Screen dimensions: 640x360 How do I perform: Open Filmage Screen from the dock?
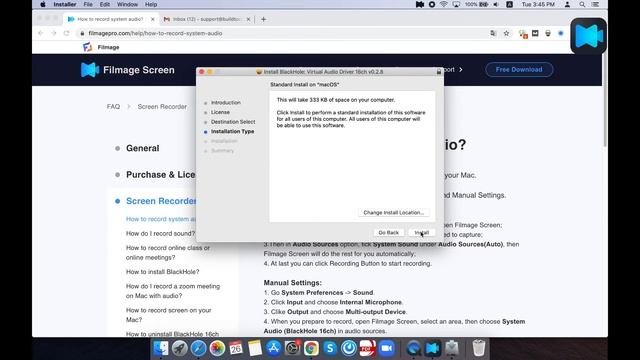(x=433, y=348)
